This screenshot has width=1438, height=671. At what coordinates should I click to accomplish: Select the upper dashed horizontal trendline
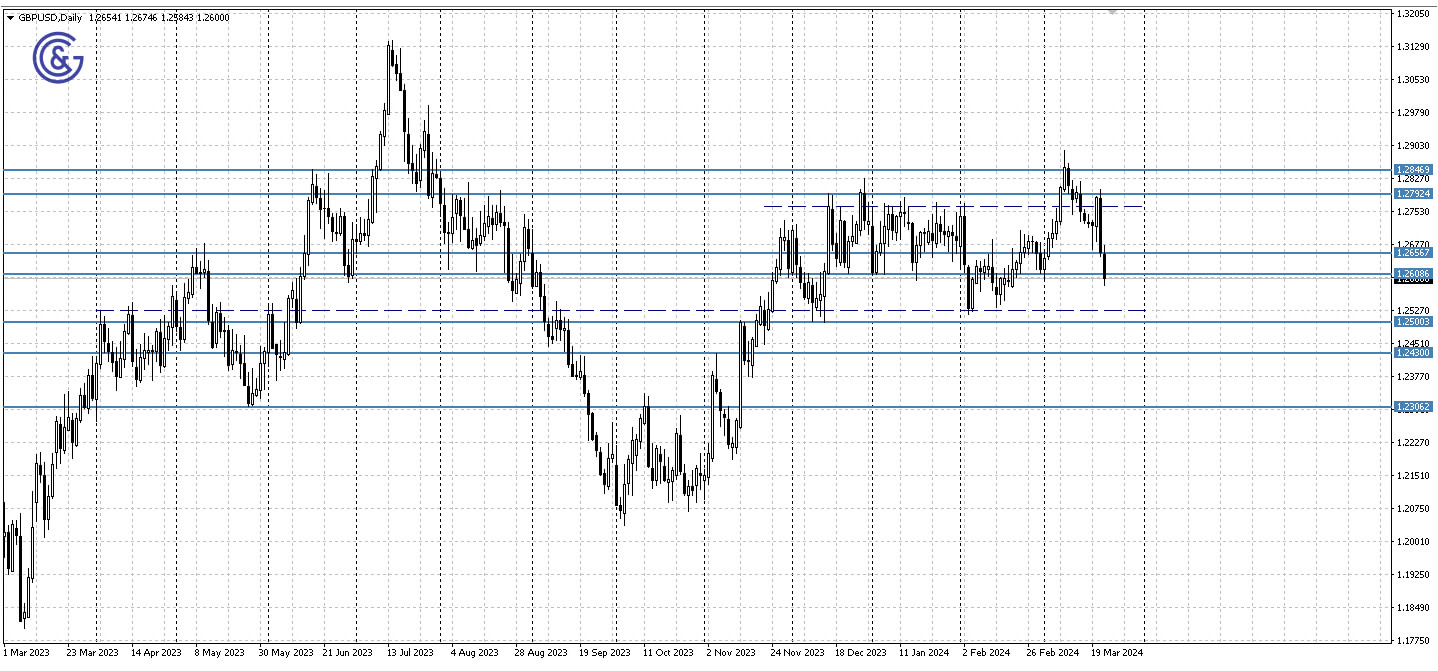(x=950, y=206)
